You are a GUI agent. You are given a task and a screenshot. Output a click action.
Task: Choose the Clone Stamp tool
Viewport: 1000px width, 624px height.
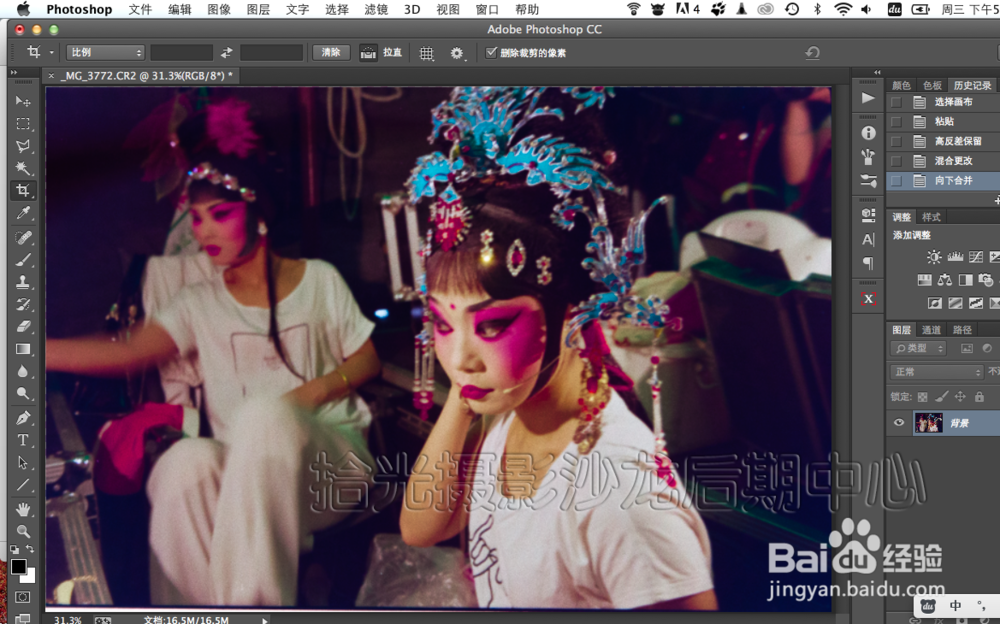[23, 282]
